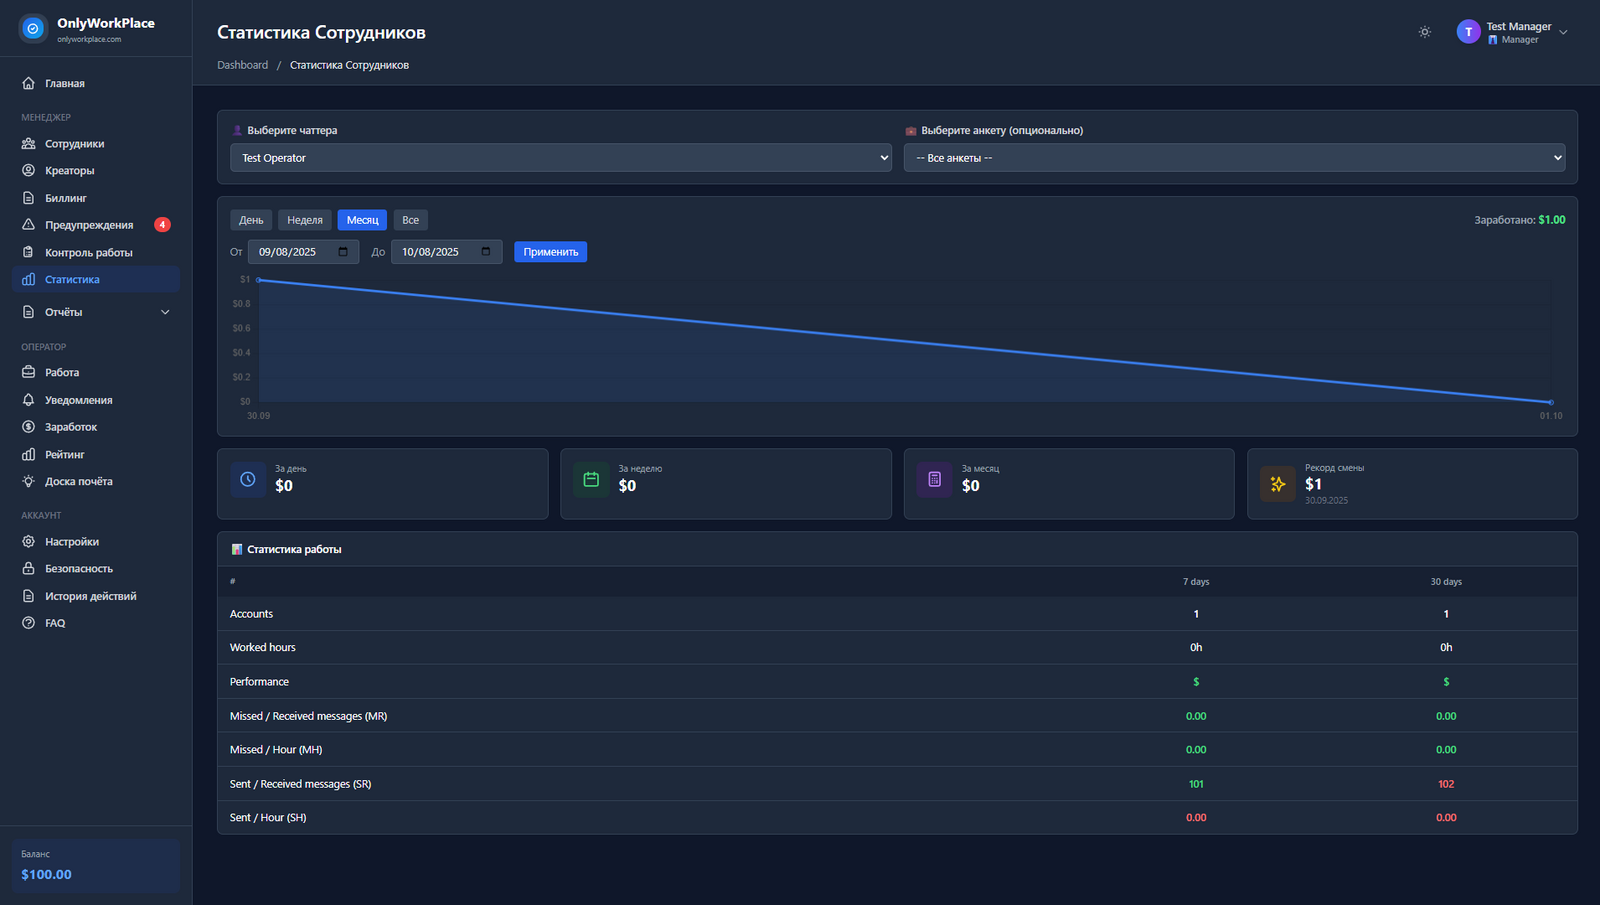Toggle the light/dark theme sun icon

pyautogui.click(x=1424, y=32)
